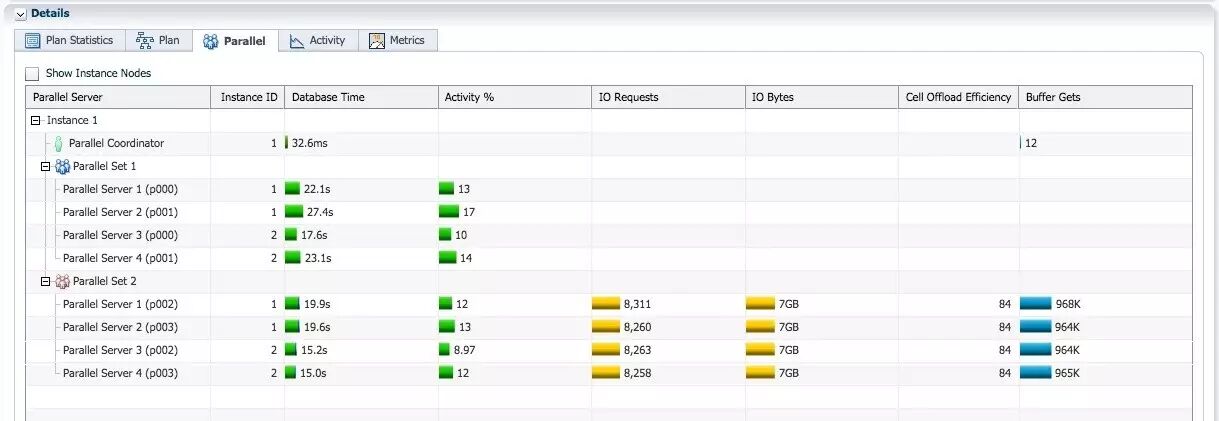
Task: Select Parallel Server 1 (p000) row
Action: point(608,189)
